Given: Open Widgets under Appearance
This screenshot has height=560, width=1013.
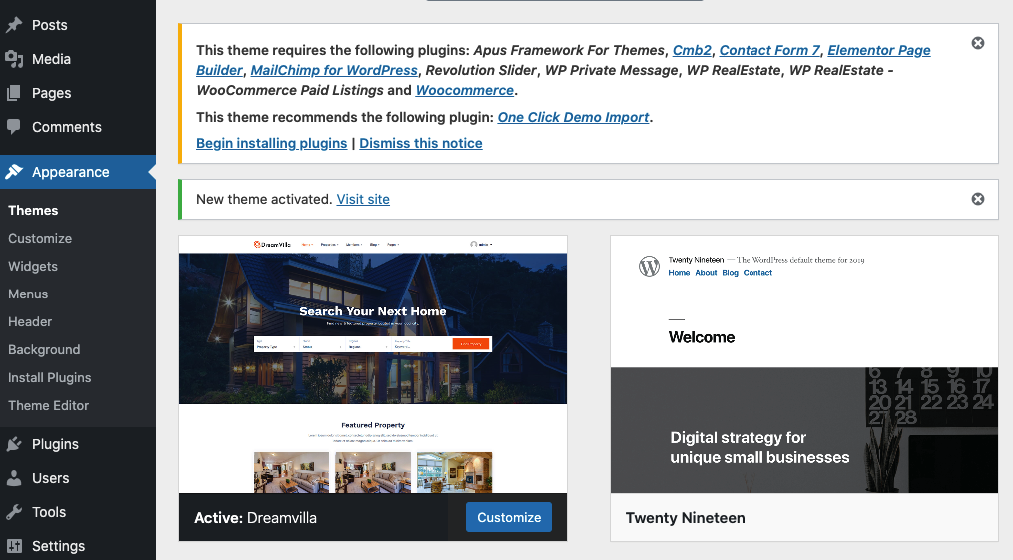Looking at the screenshot, I should 33,266.
